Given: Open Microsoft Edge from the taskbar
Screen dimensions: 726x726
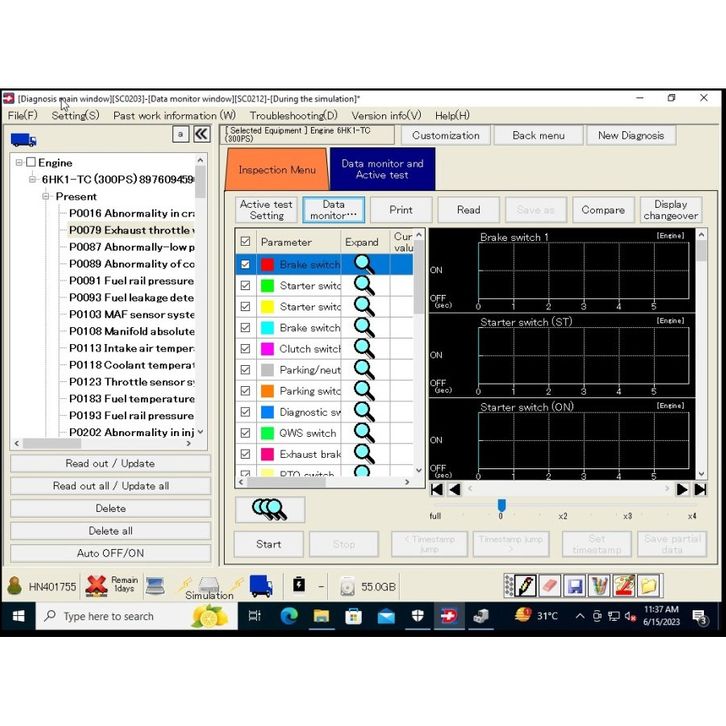Looking at the screenshot, I should 289,616.
